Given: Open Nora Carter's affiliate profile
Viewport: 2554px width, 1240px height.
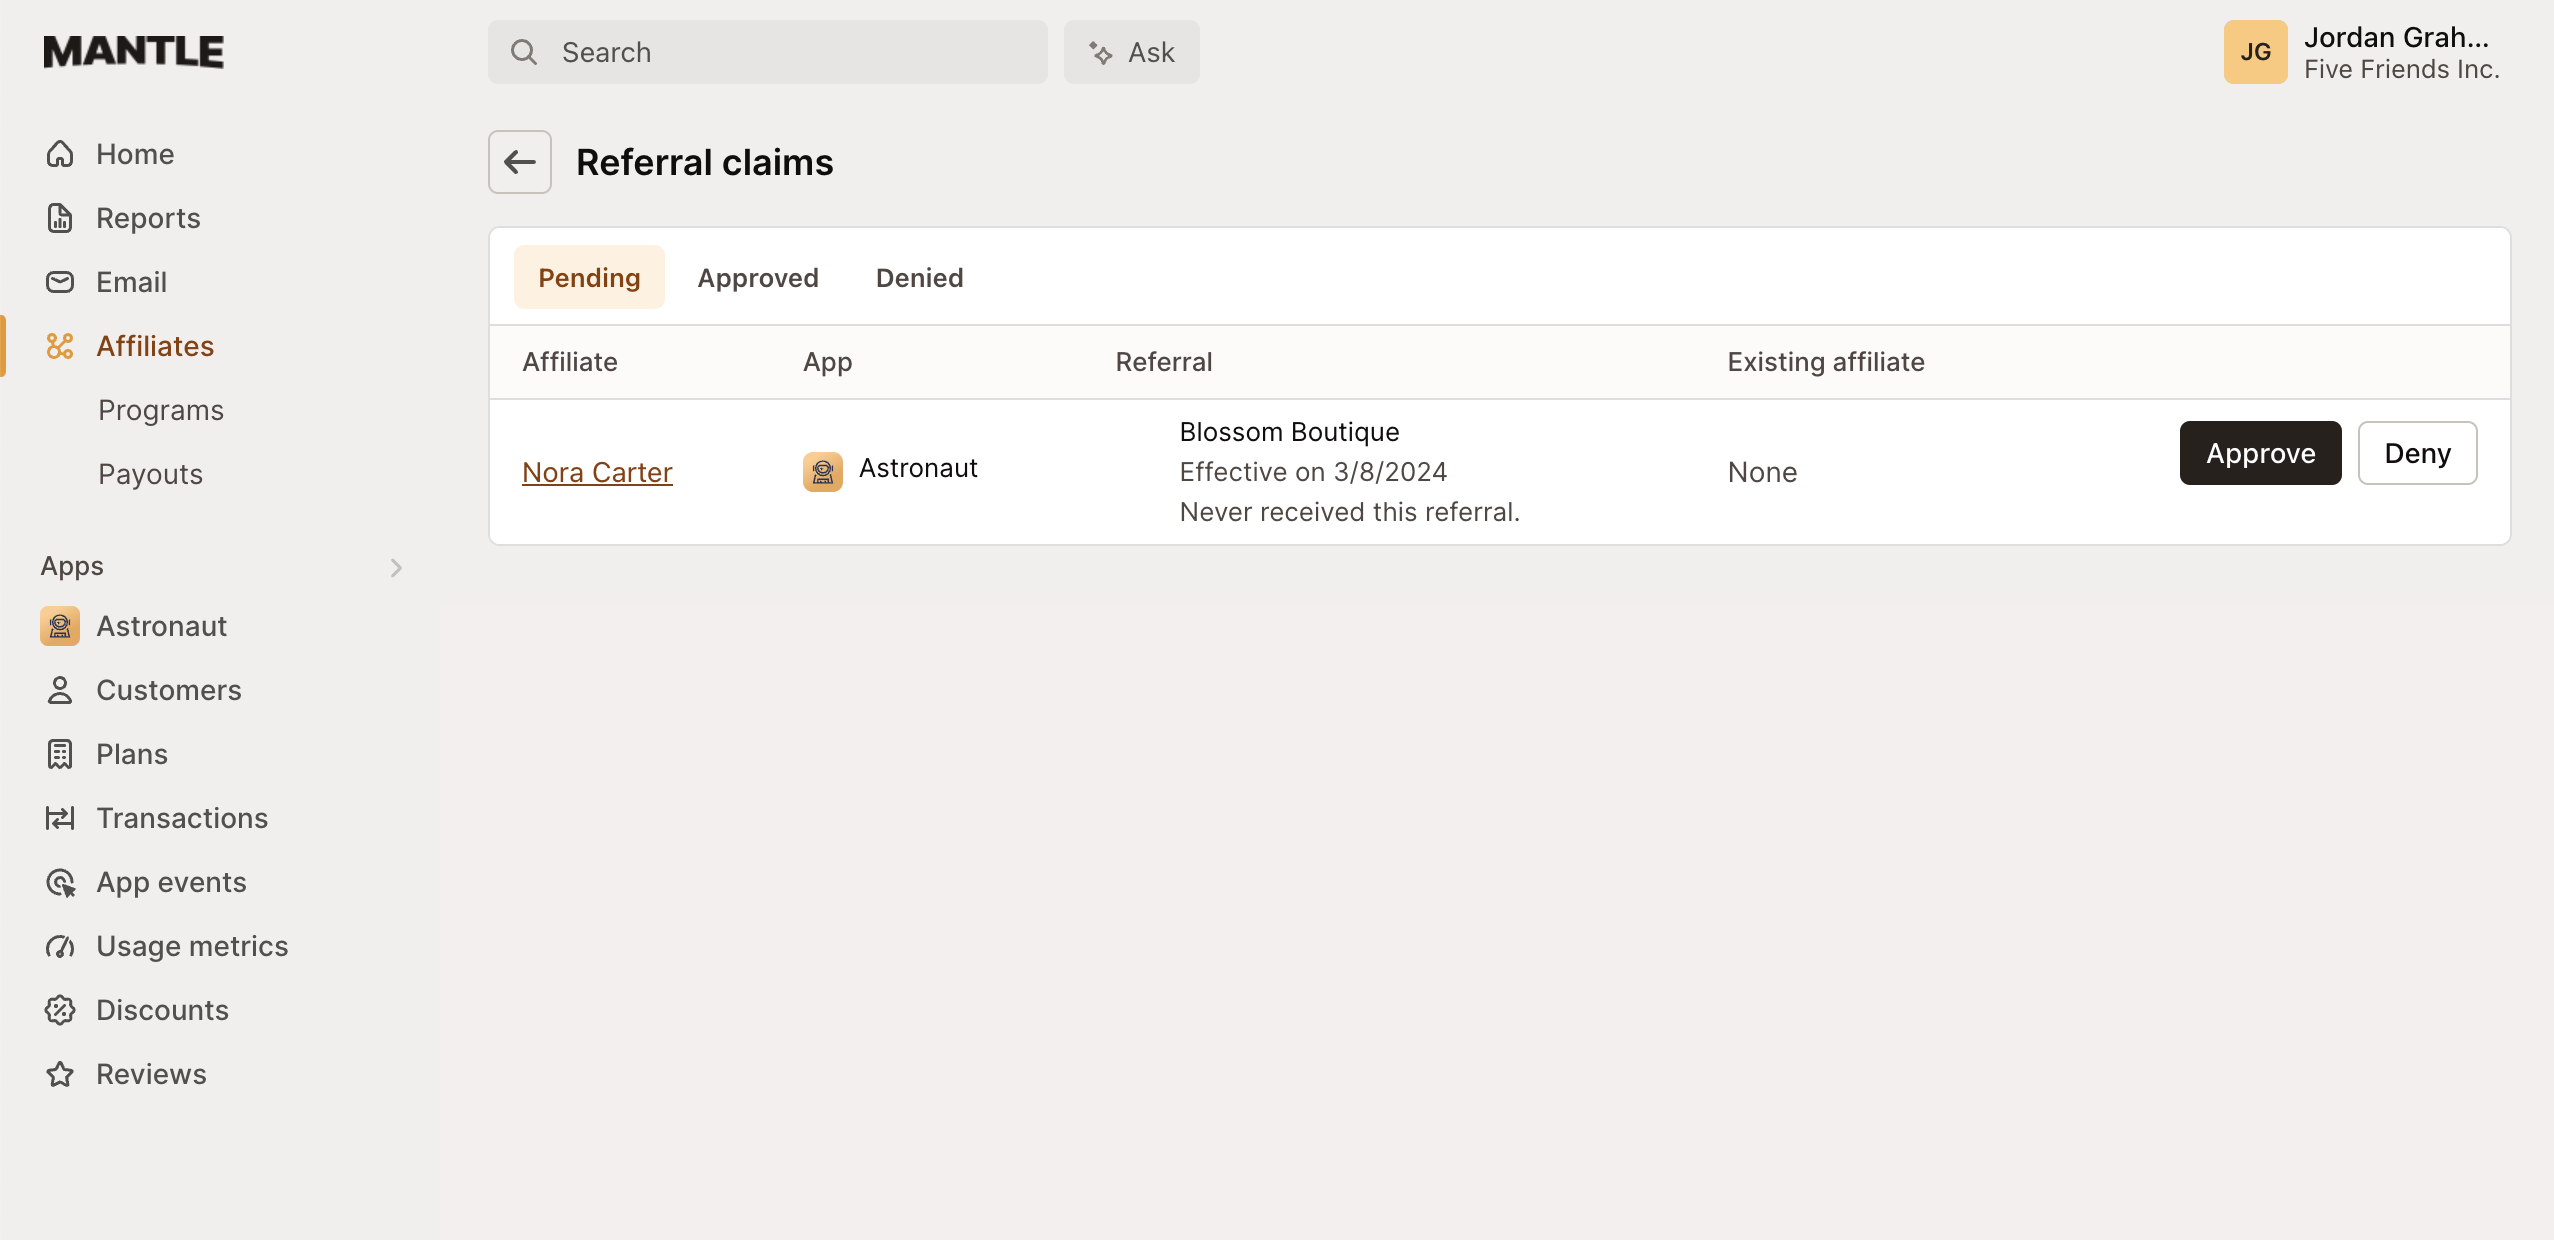Looking at the screenshot, I should click(597, 471).
